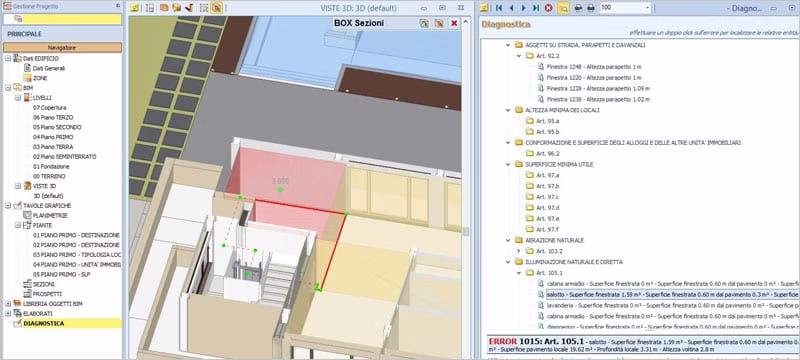Click the pin icon of Gestione Progetto panel
Viewport: 800px width, 360px height.
pyautogui.click(x=118, y=6)
